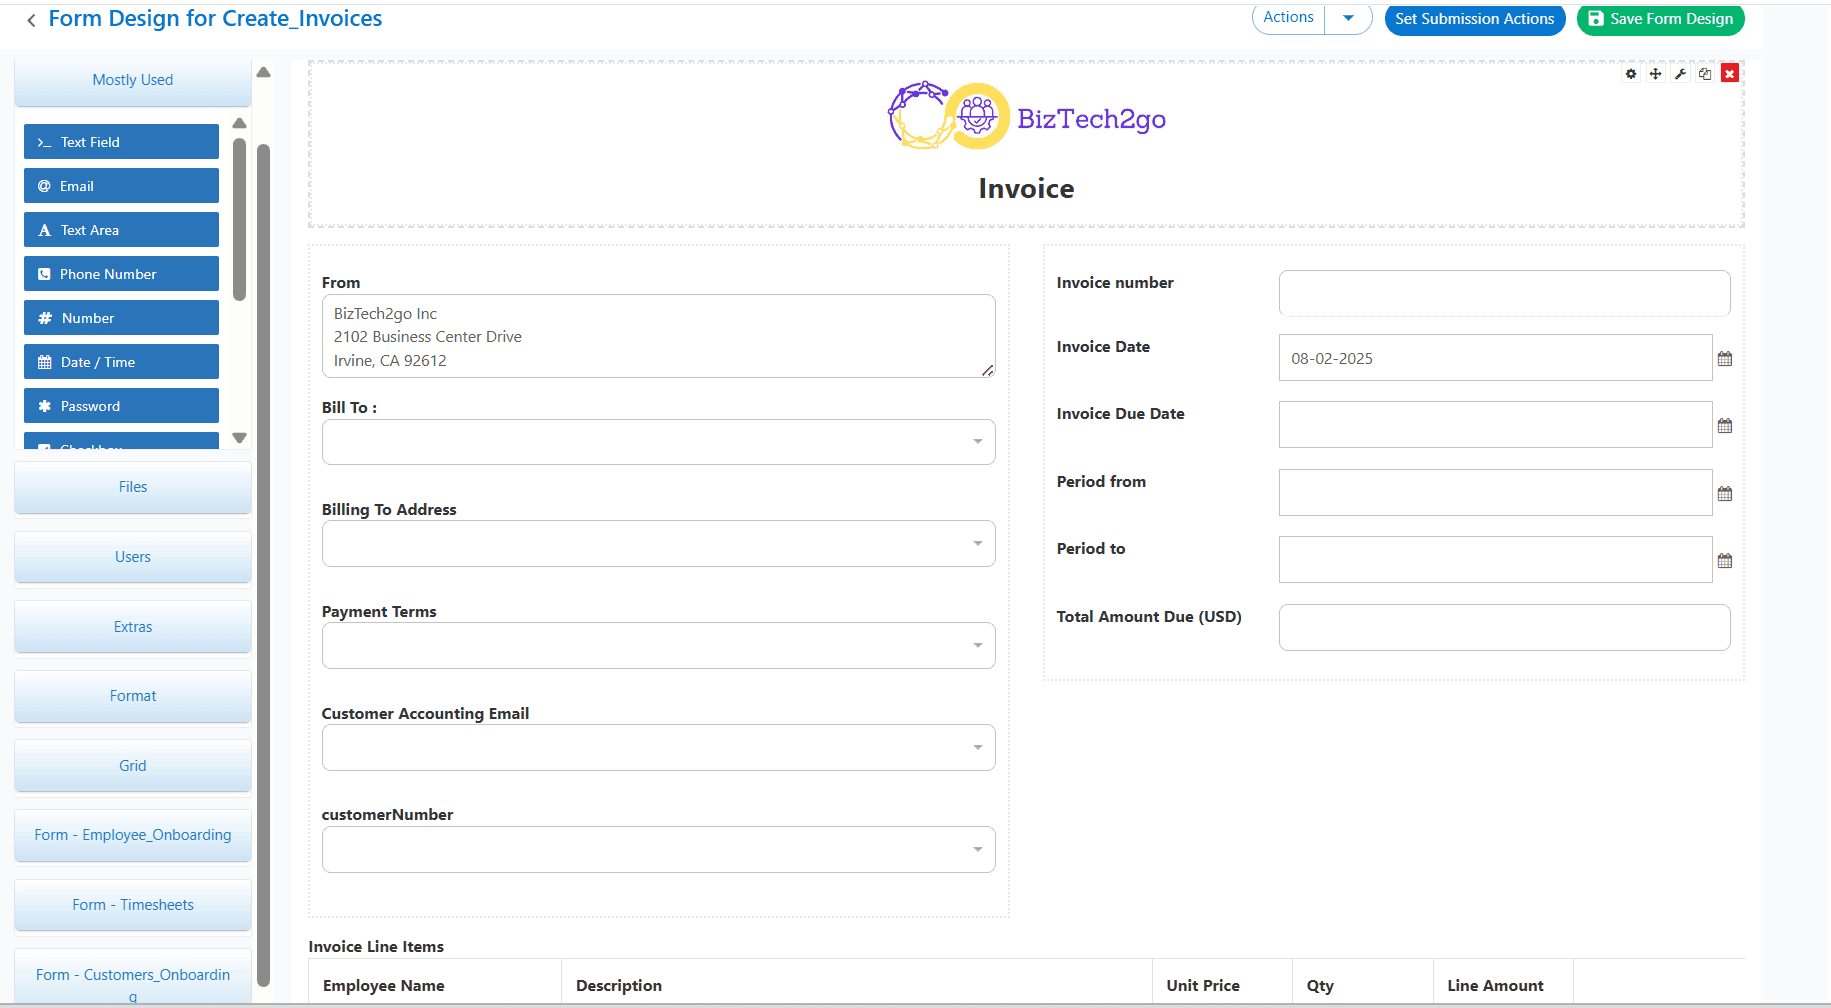Open the gear settings on the header section
Image resolution: width=1831 pixels, height=1008 pixels.
click(x=1631, y=73)
